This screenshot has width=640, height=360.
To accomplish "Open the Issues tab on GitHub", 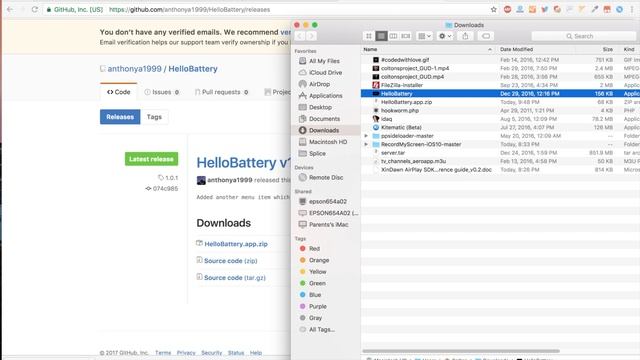I will 162,92.
